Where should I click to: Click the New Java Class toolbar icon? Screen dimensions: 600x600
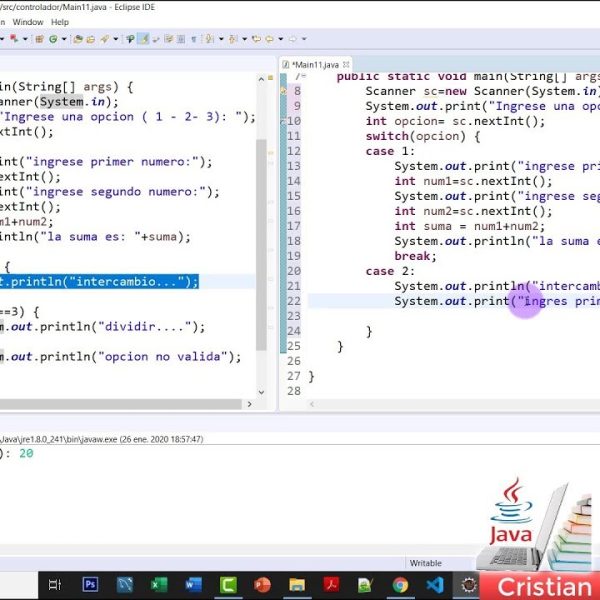tap(53, 39)
